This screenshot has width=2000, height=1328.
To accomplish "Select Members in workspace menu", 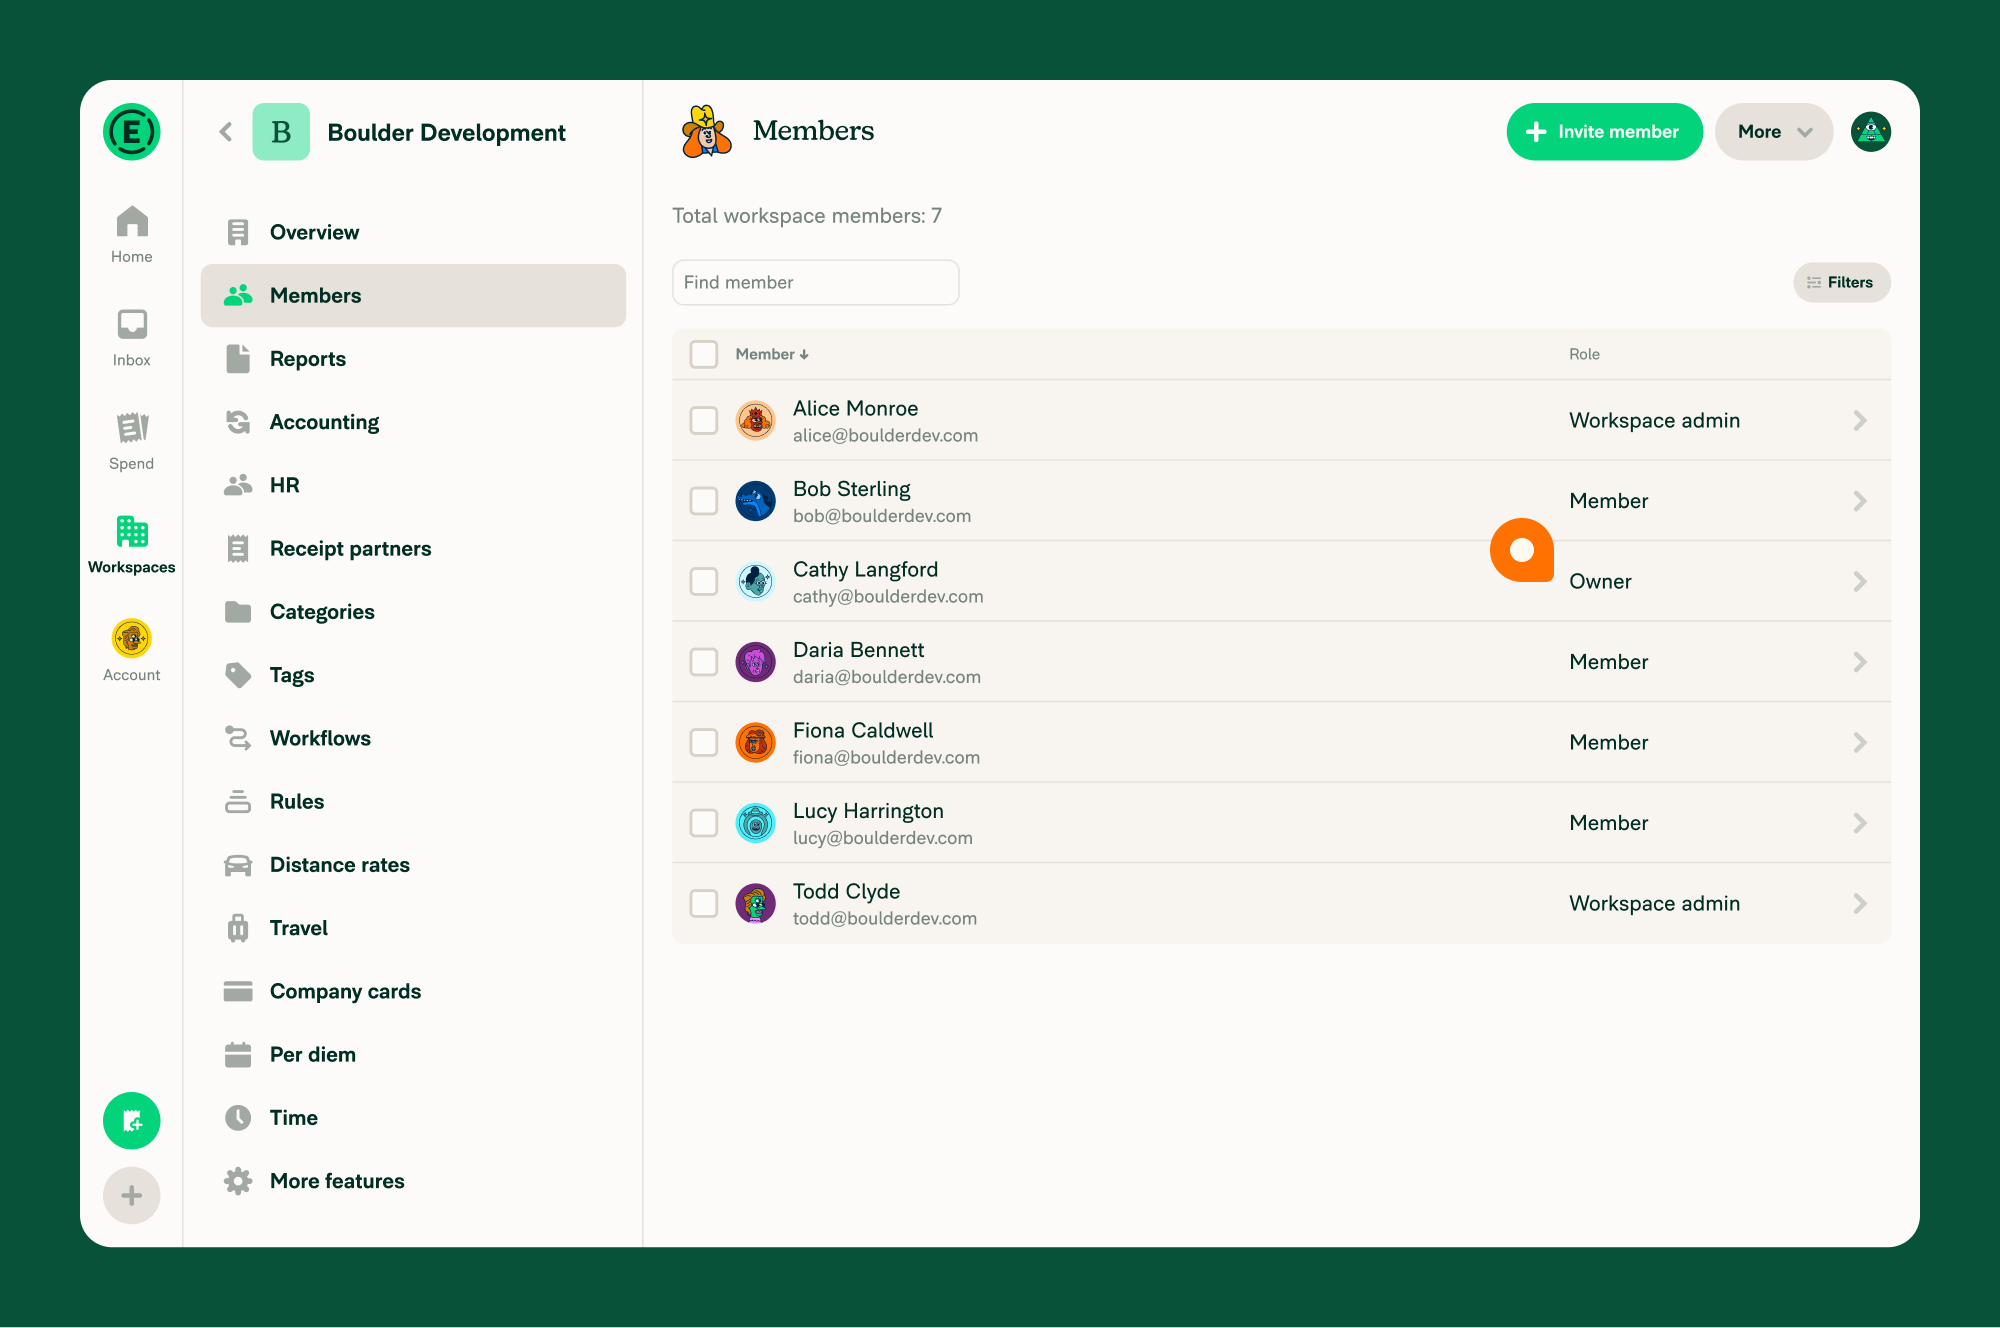I will point(413,295).
